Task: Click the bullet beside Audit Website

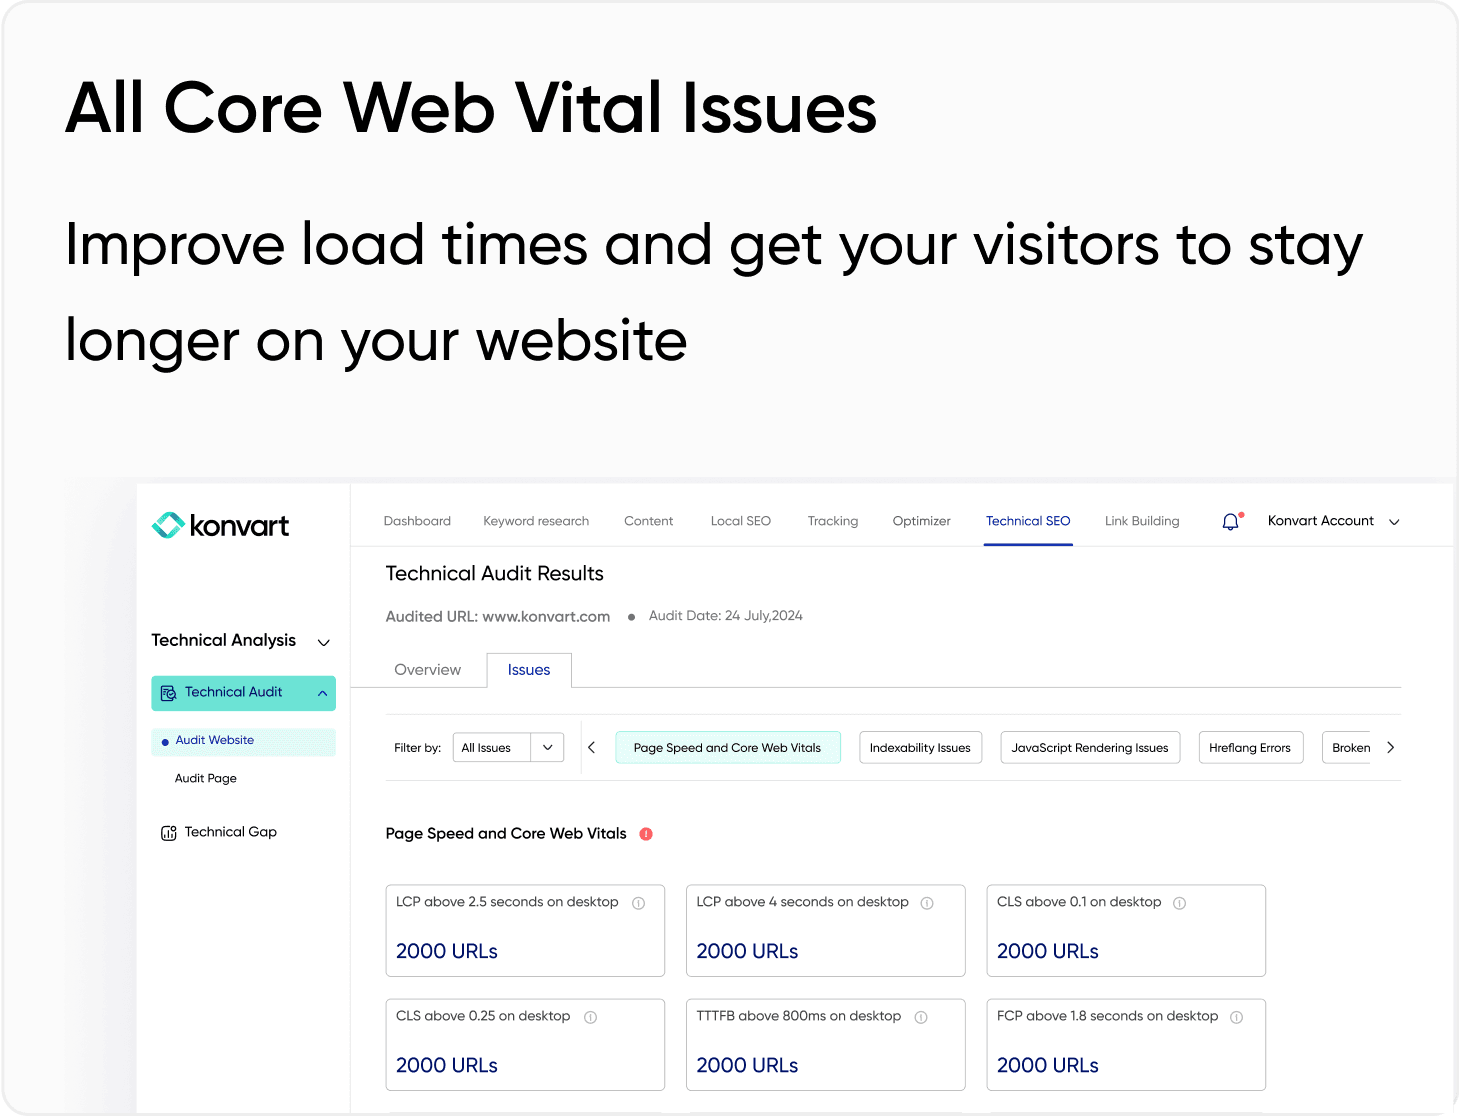Action: tap(164, 741)
